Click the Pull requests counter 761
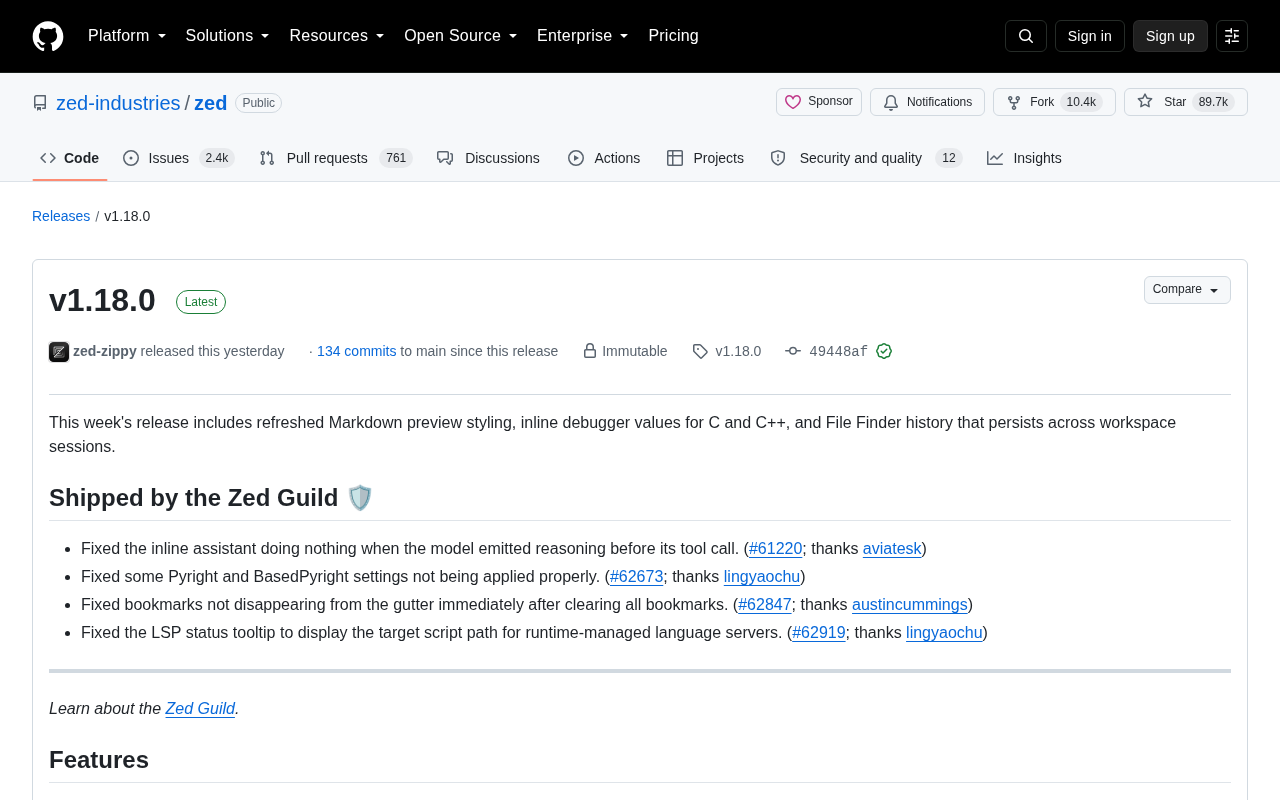1280x800 pixels. [396, 158]
